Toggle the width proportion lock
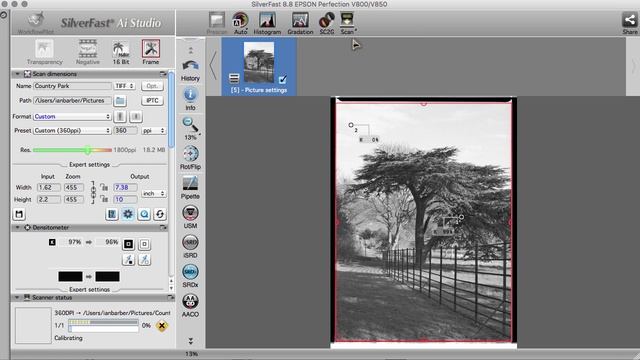Viewport: 640px width, 360px height. (104, 187)
